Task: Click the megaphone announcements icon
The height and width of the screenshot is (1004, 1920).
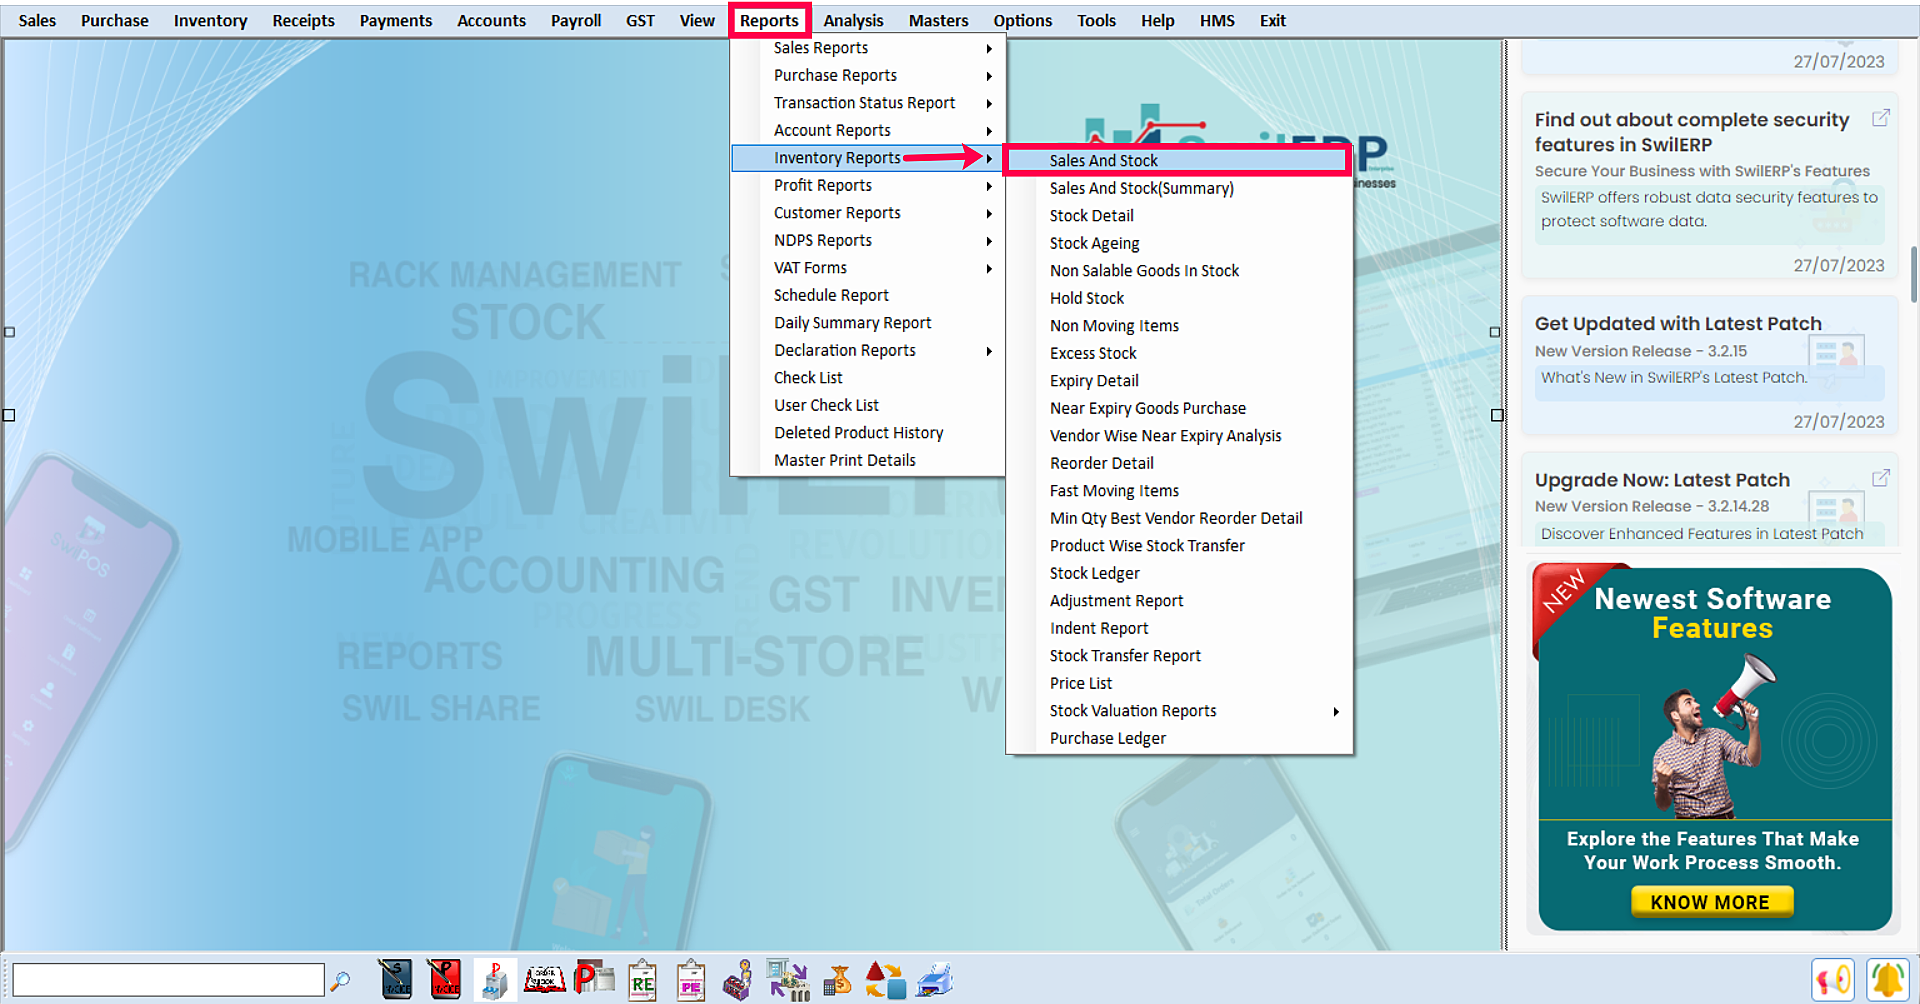Action: coord(1833,980)
